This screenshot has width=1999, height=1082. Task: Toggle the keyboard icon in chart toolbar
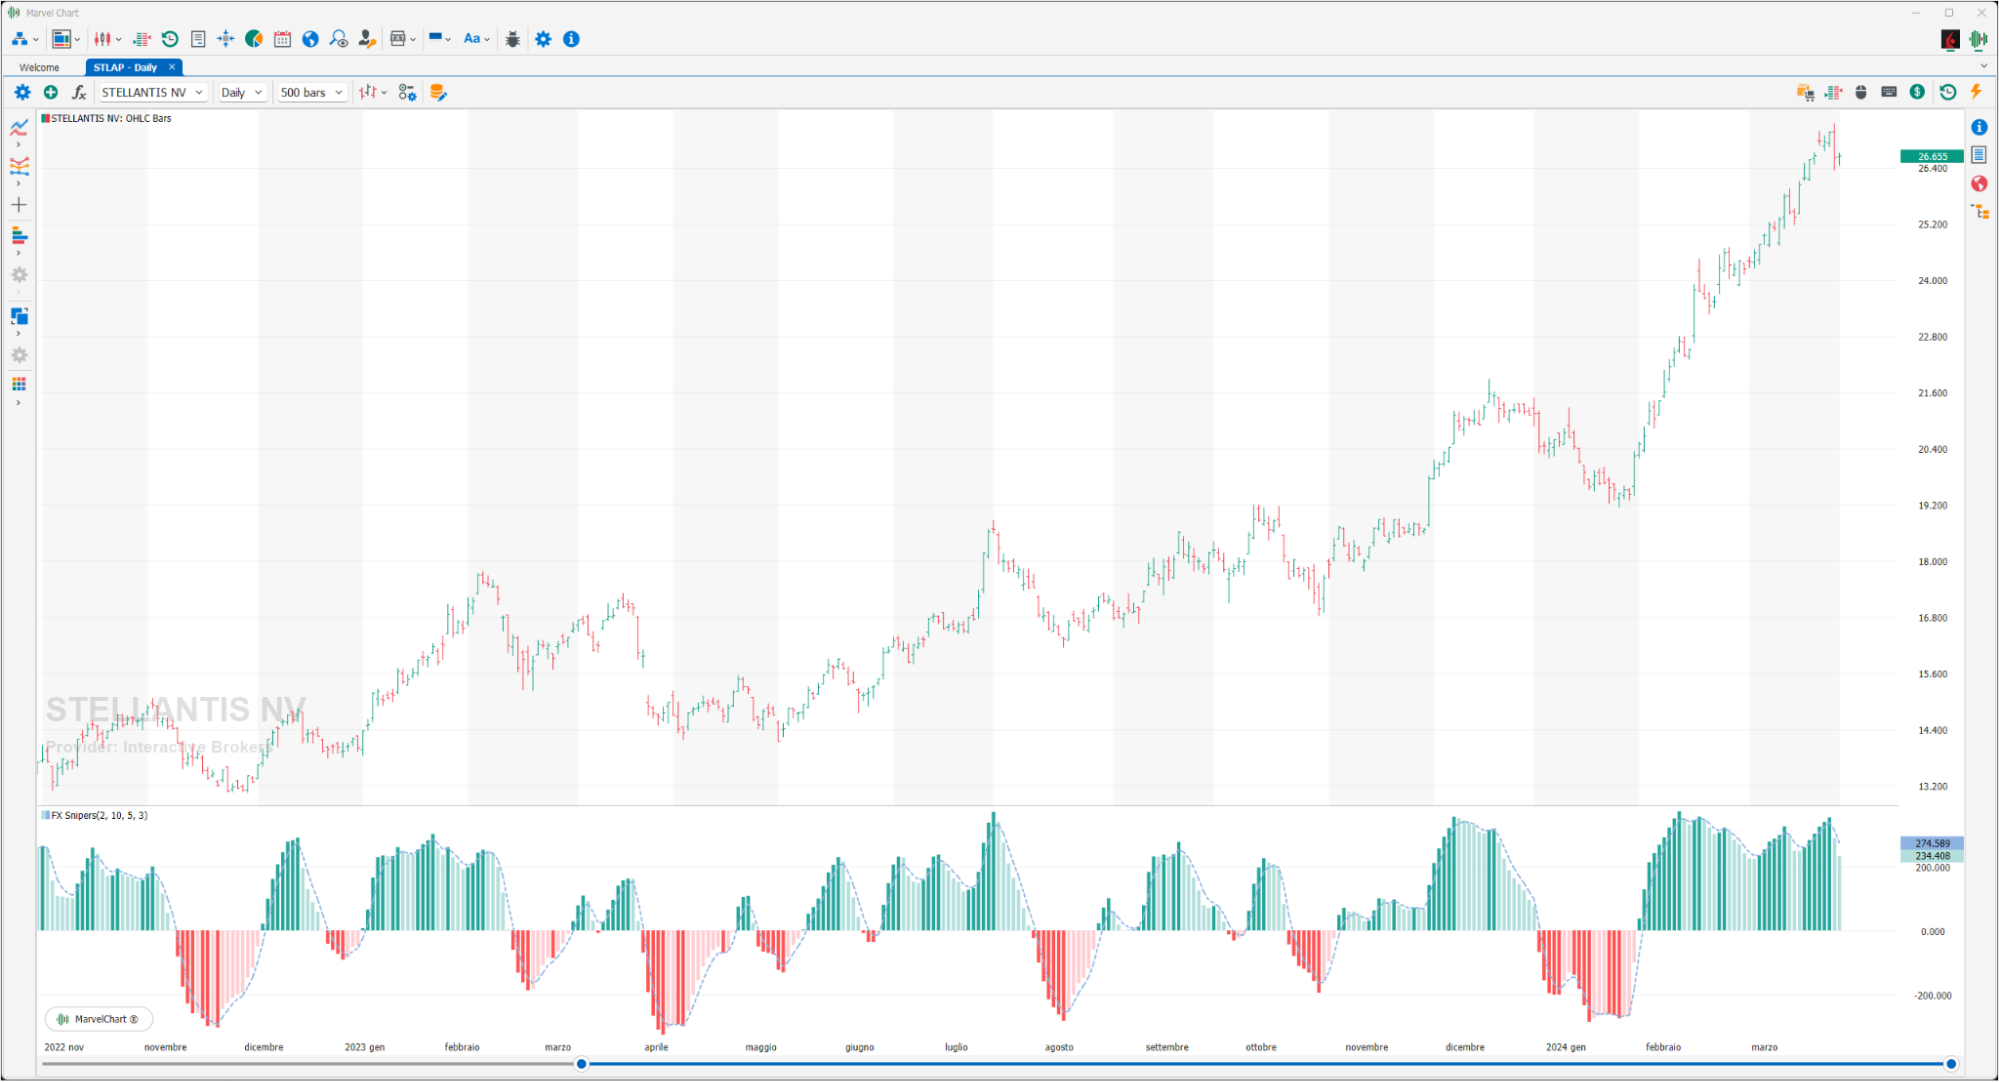pos(1889,92)
